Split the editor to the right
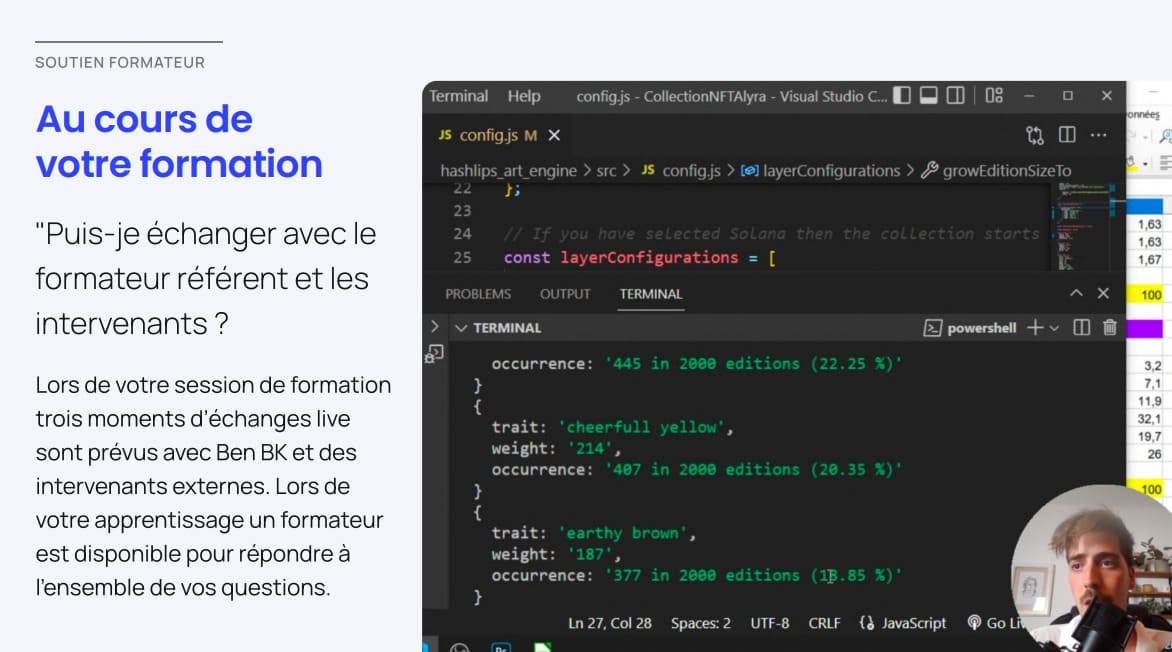1172x652 pixels. coord(1067,135)
